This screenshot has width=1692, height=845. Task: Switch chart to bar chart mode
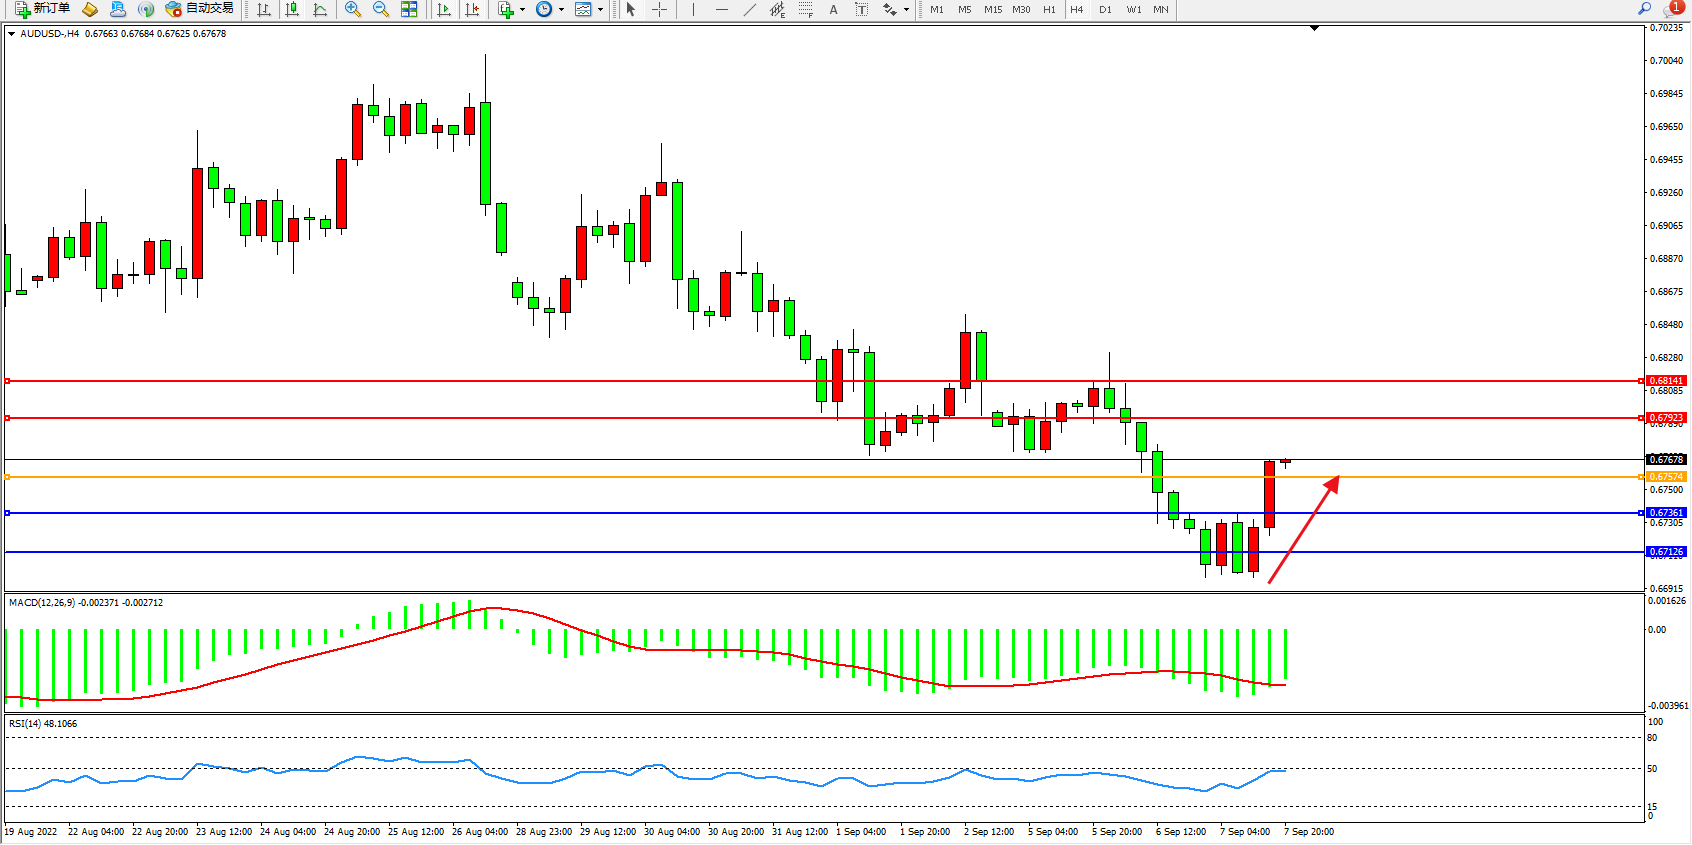click(x=264, y=9)
